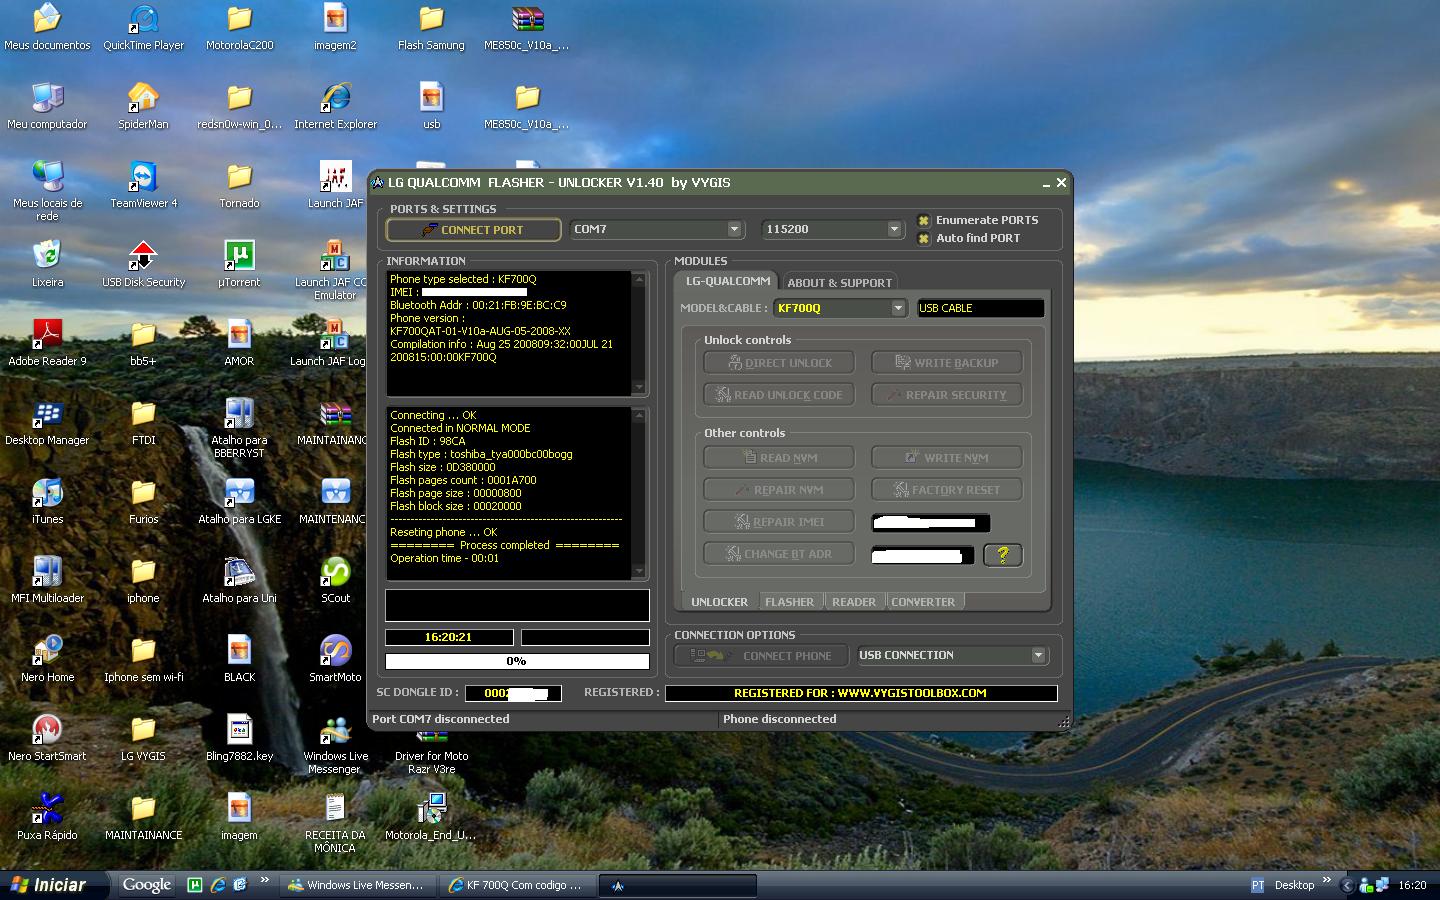
Task: Launch Nero StartSmart icon
Action: coord(47,738)
